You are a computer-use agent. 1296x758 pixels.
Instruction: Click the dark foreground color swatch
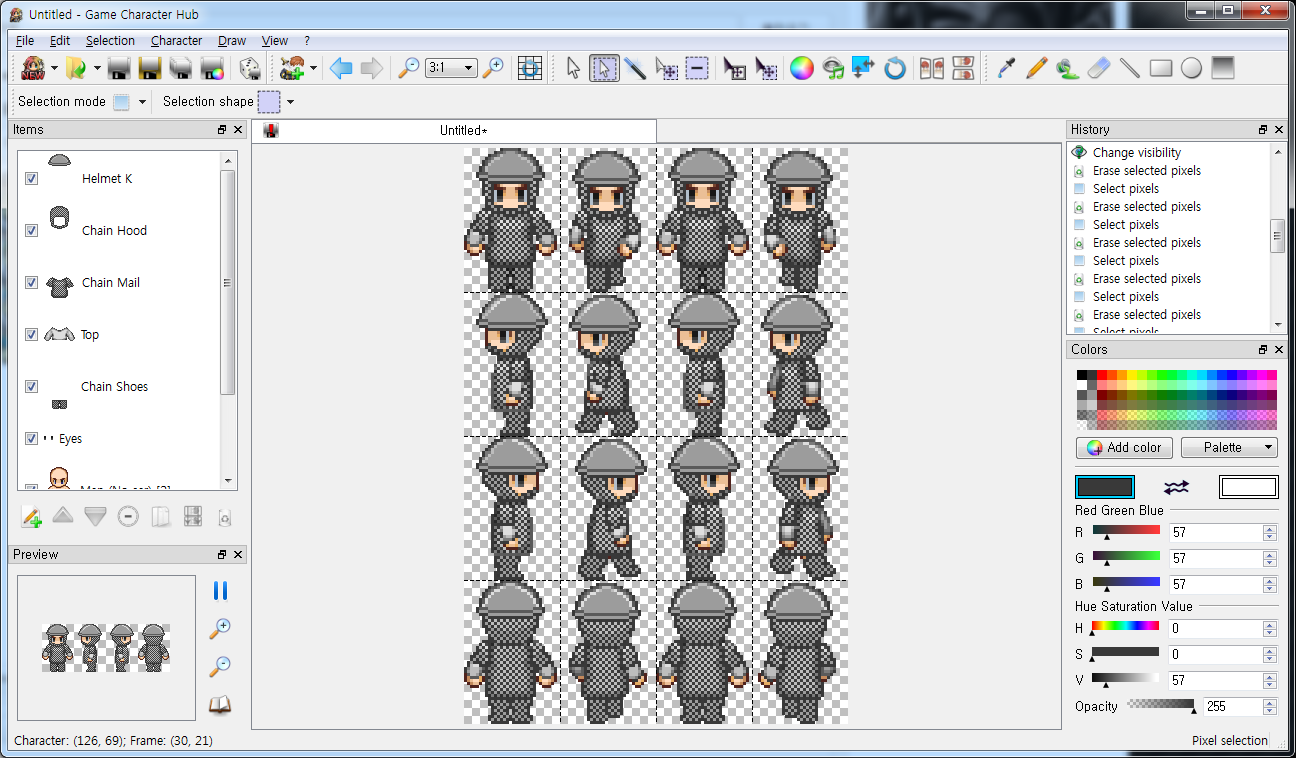[x=1105, y=487]
